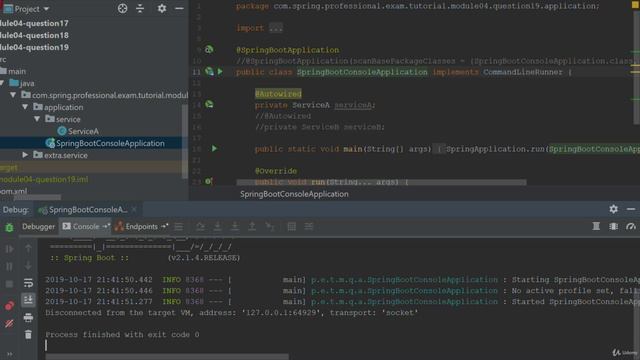Image resolution: width=640 pixels, height=360 pixels.
Task: Click the rerun debug bug icon
Action: [x=9, y=227]
